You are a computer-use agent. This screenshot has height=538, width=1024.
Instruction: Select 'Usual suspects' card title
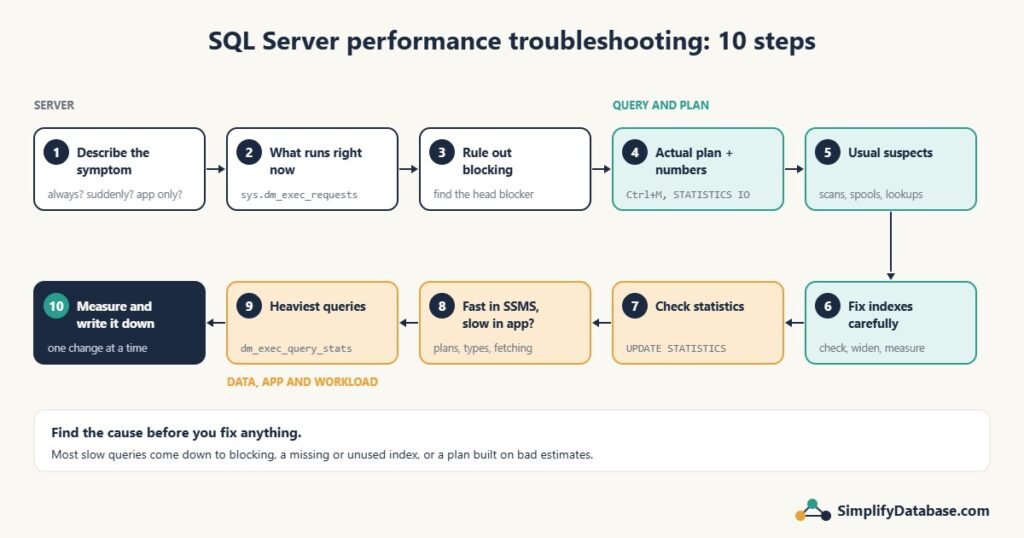(x=890, y=153)
